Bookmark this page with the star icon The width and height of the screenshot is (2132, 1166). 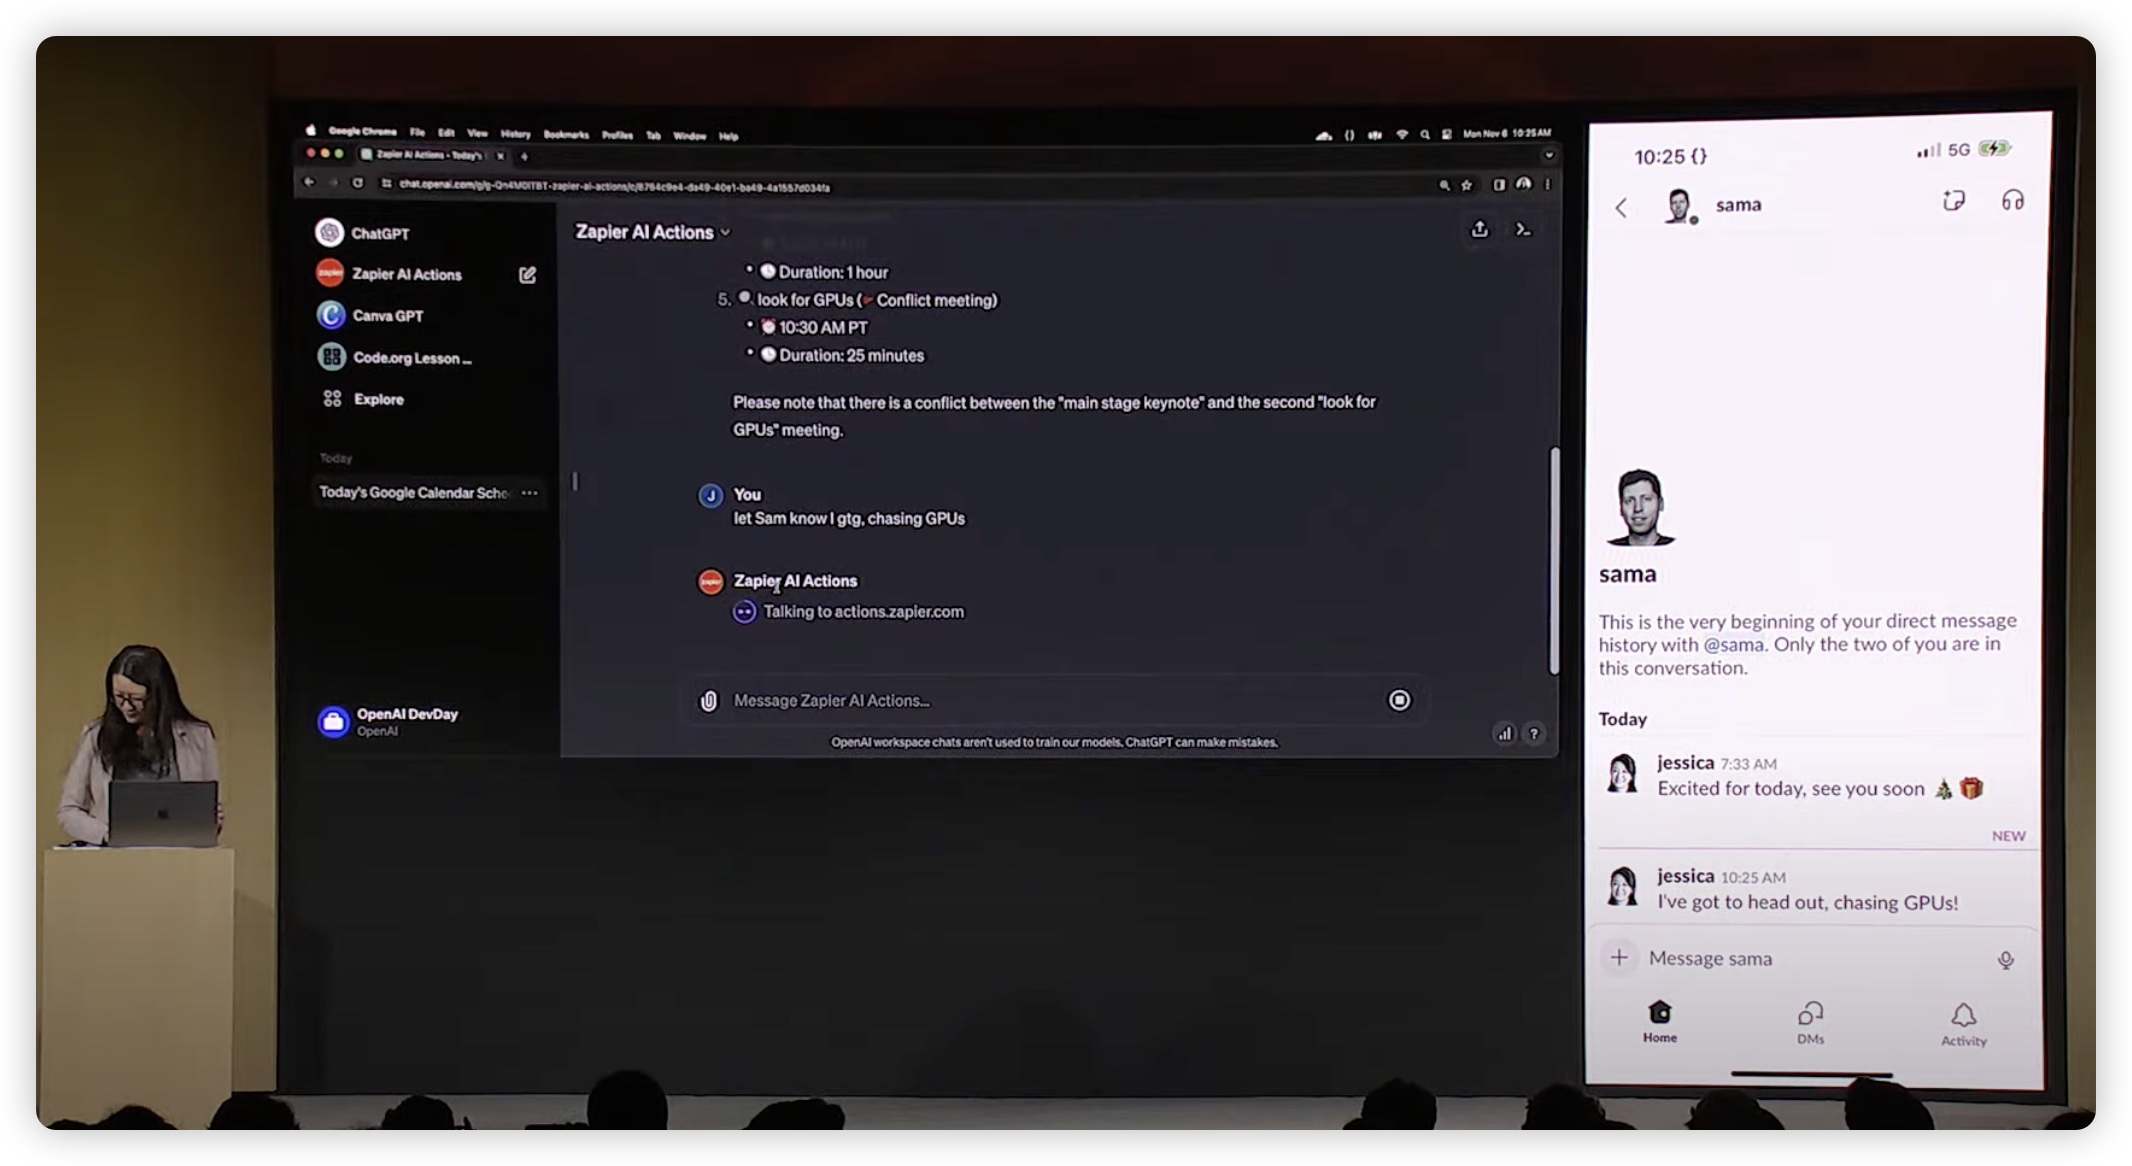[1467, 185]
